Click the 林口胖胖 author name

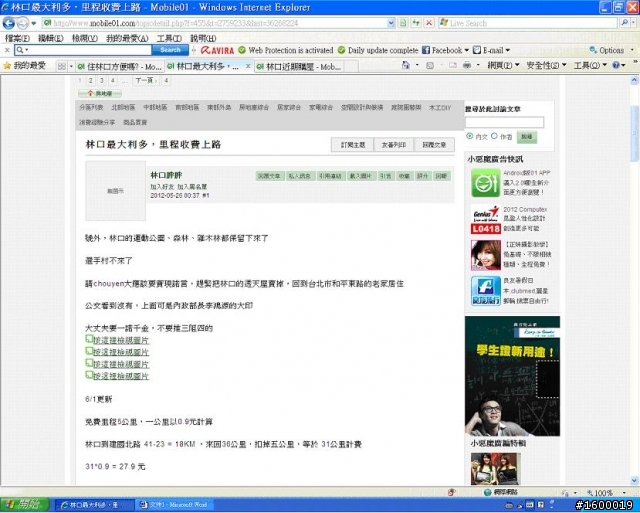[166, 175]
